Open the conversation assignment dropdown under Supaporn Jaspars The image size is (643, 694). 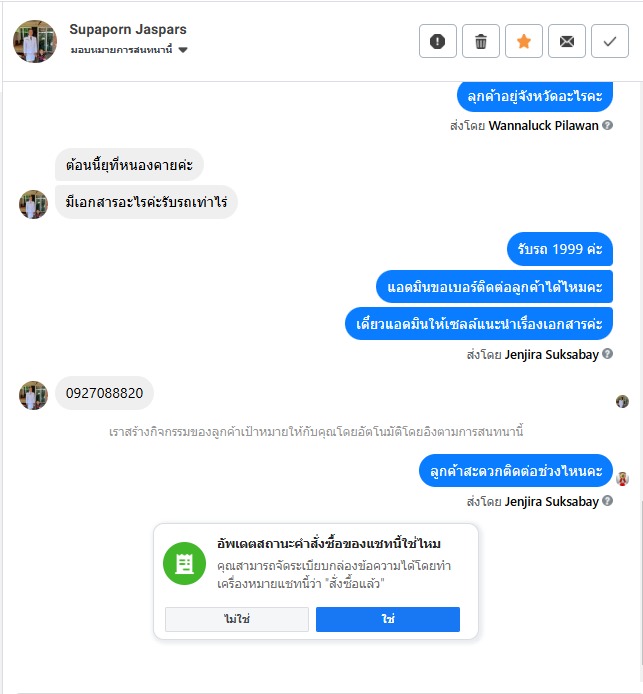(129, 50)
